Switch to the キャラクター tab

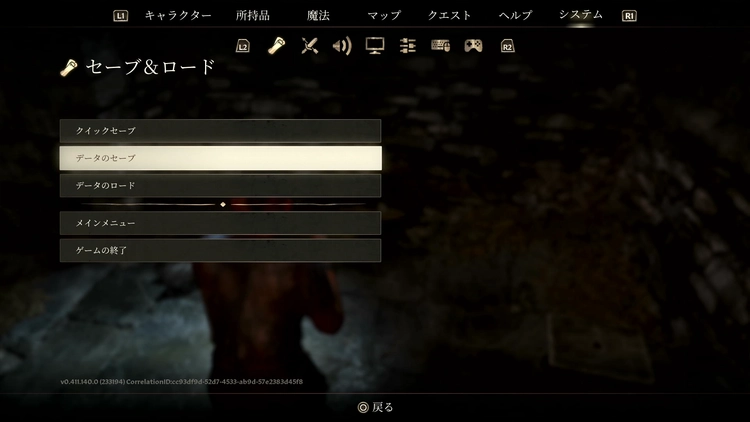click(178, 16)
